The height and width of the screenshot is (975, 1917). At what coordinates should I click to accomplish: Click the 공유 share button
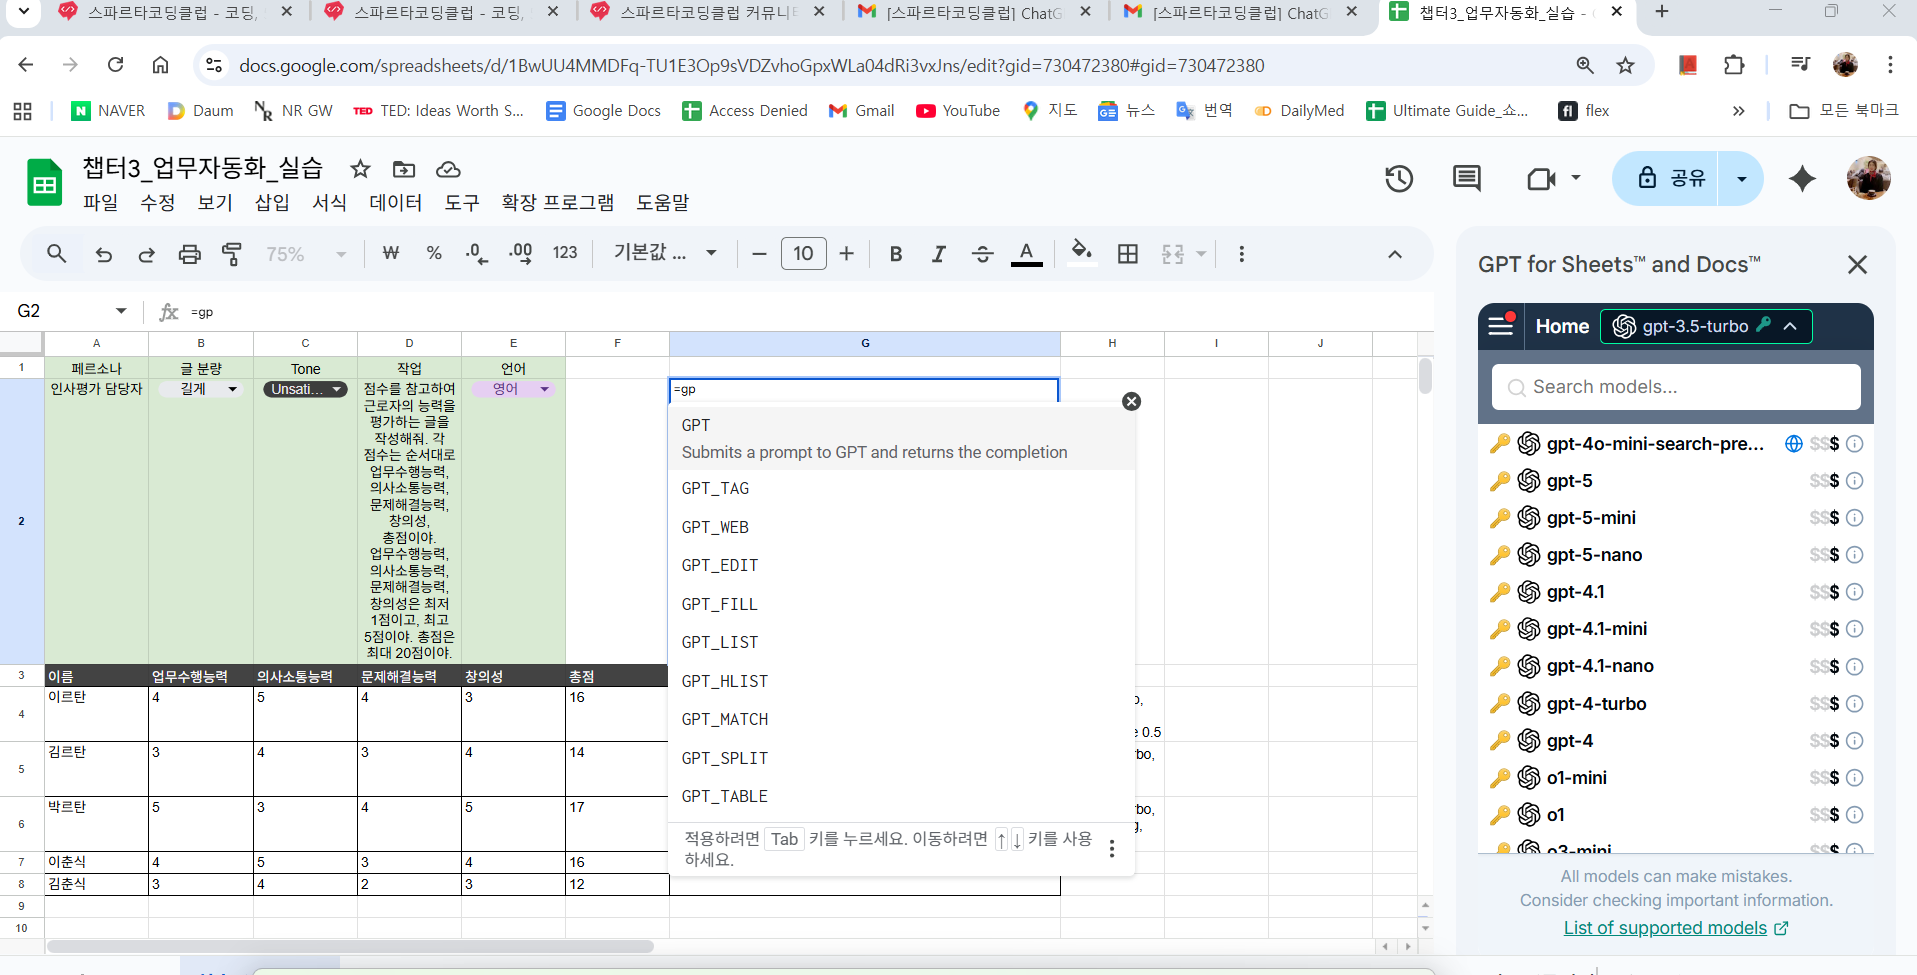tap(1666, 178)
